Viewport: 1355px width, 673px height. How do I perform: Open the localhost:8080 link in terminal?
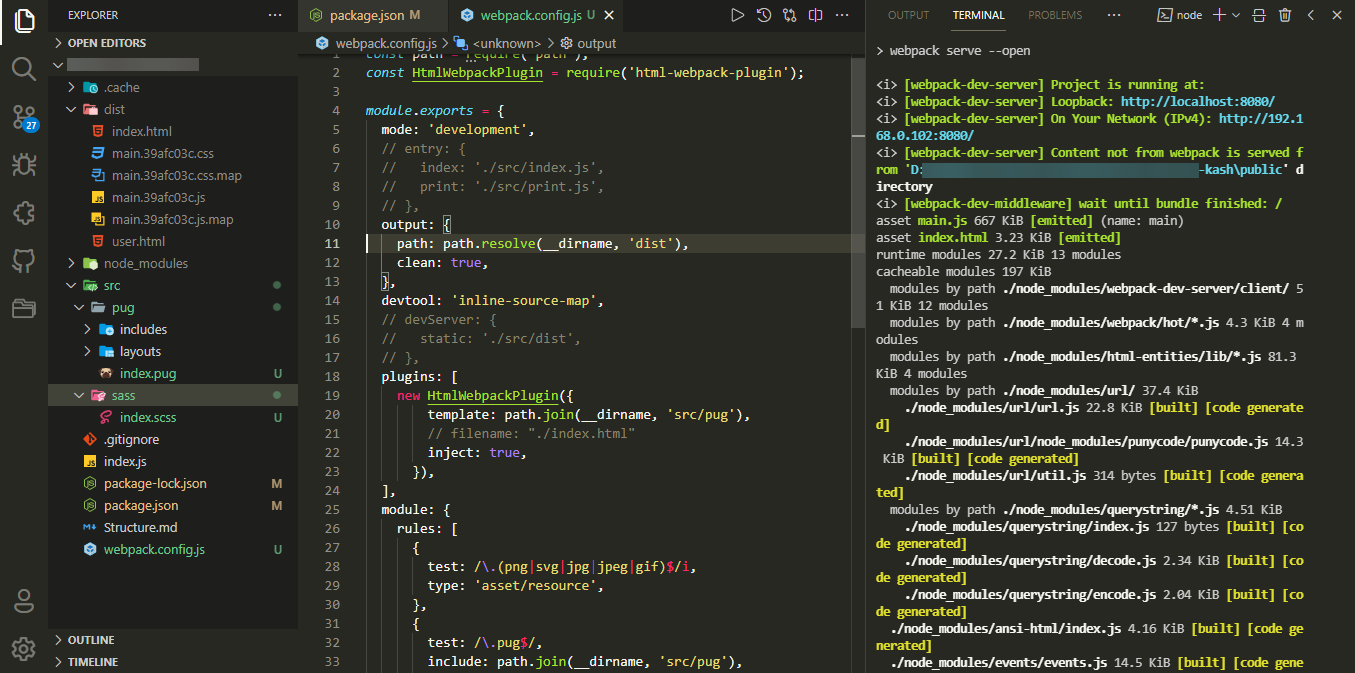1197,101
